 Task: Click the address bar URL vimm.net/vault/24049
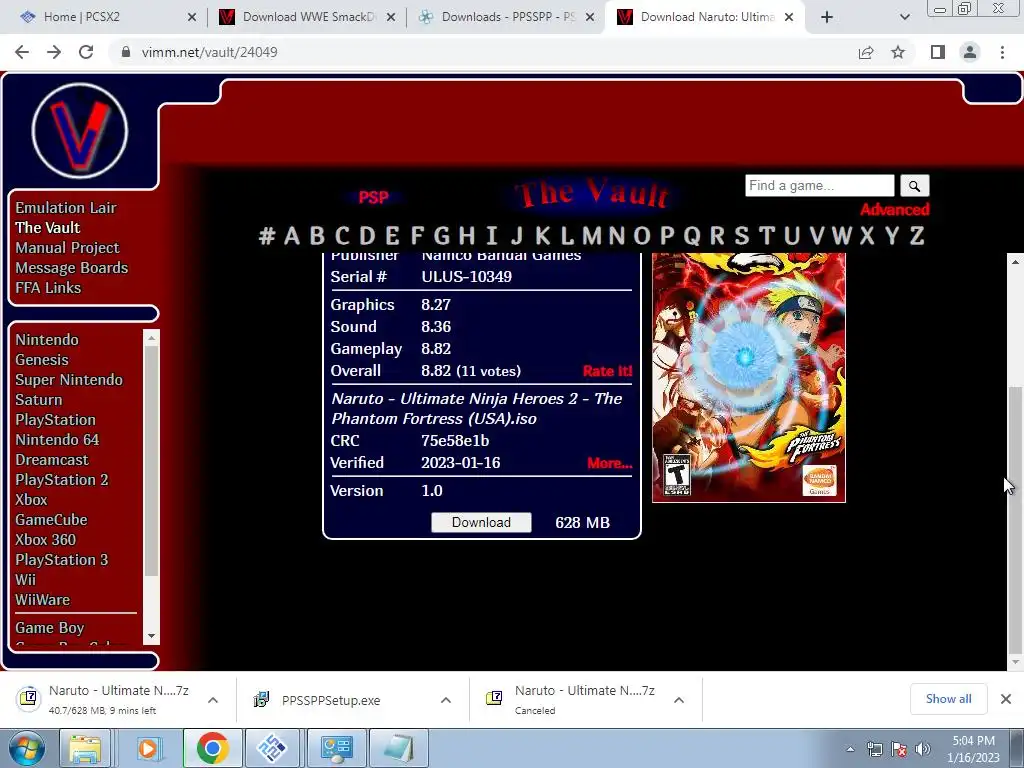click(209, 52)
